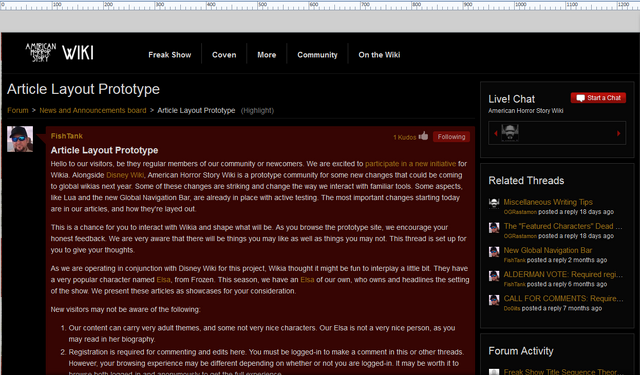The width and height of the screenshot is (640, 375).
Task: Click avatar next to CALL FOR COMMENTS thread
Action: click(494, 300)
